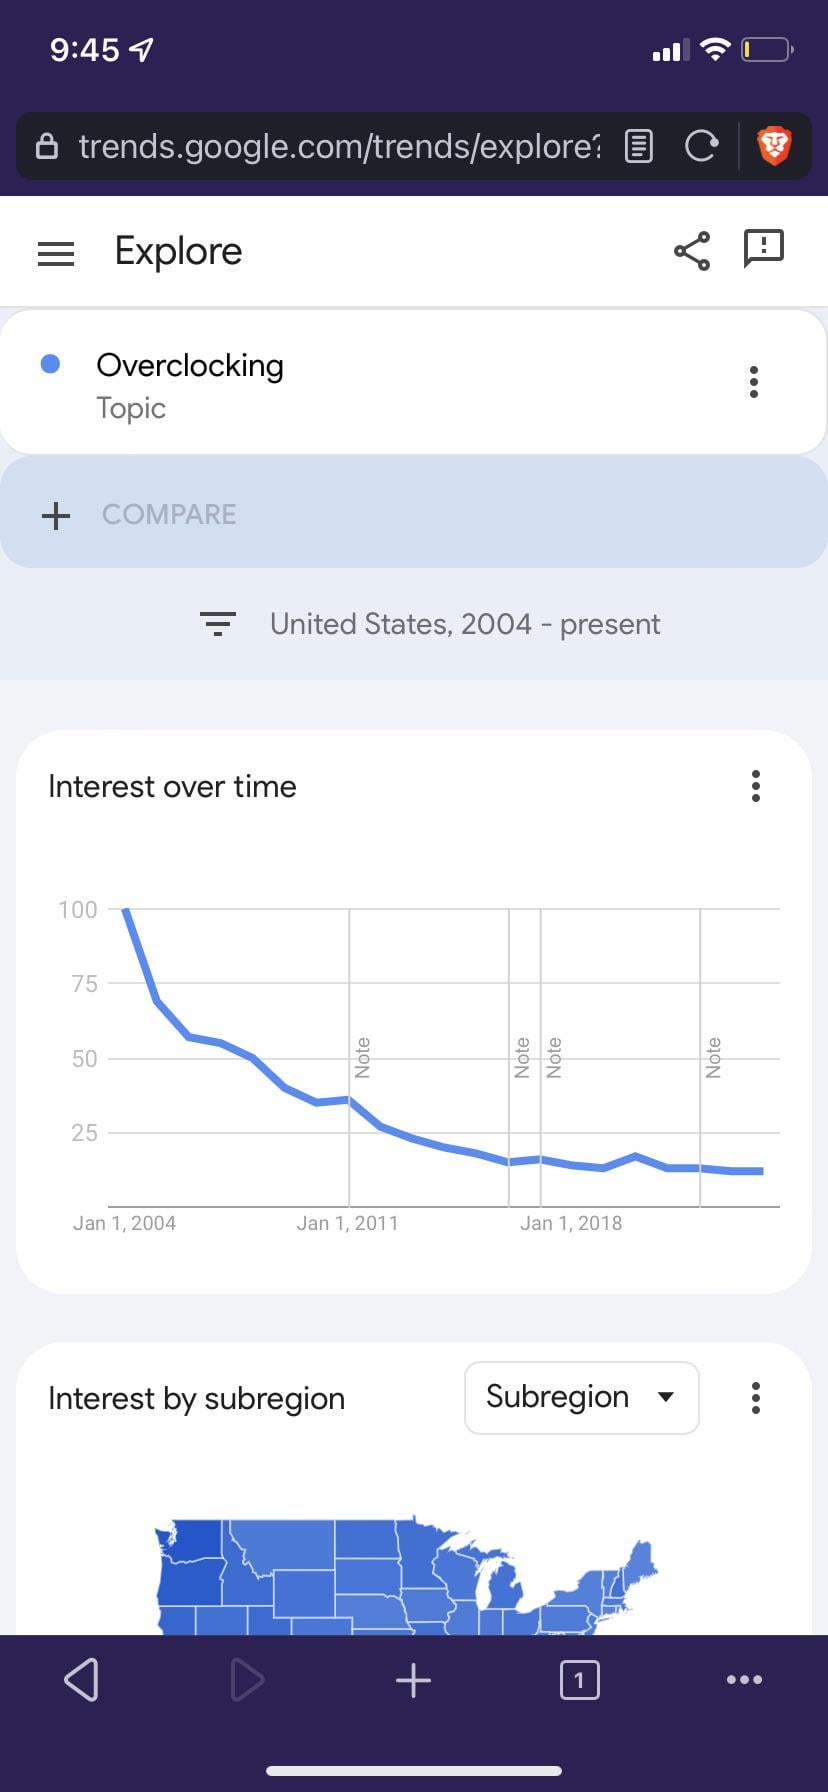Expand the Subregion dropdown
This screenshot has width=828, height=1792.
coord(581,1398)
